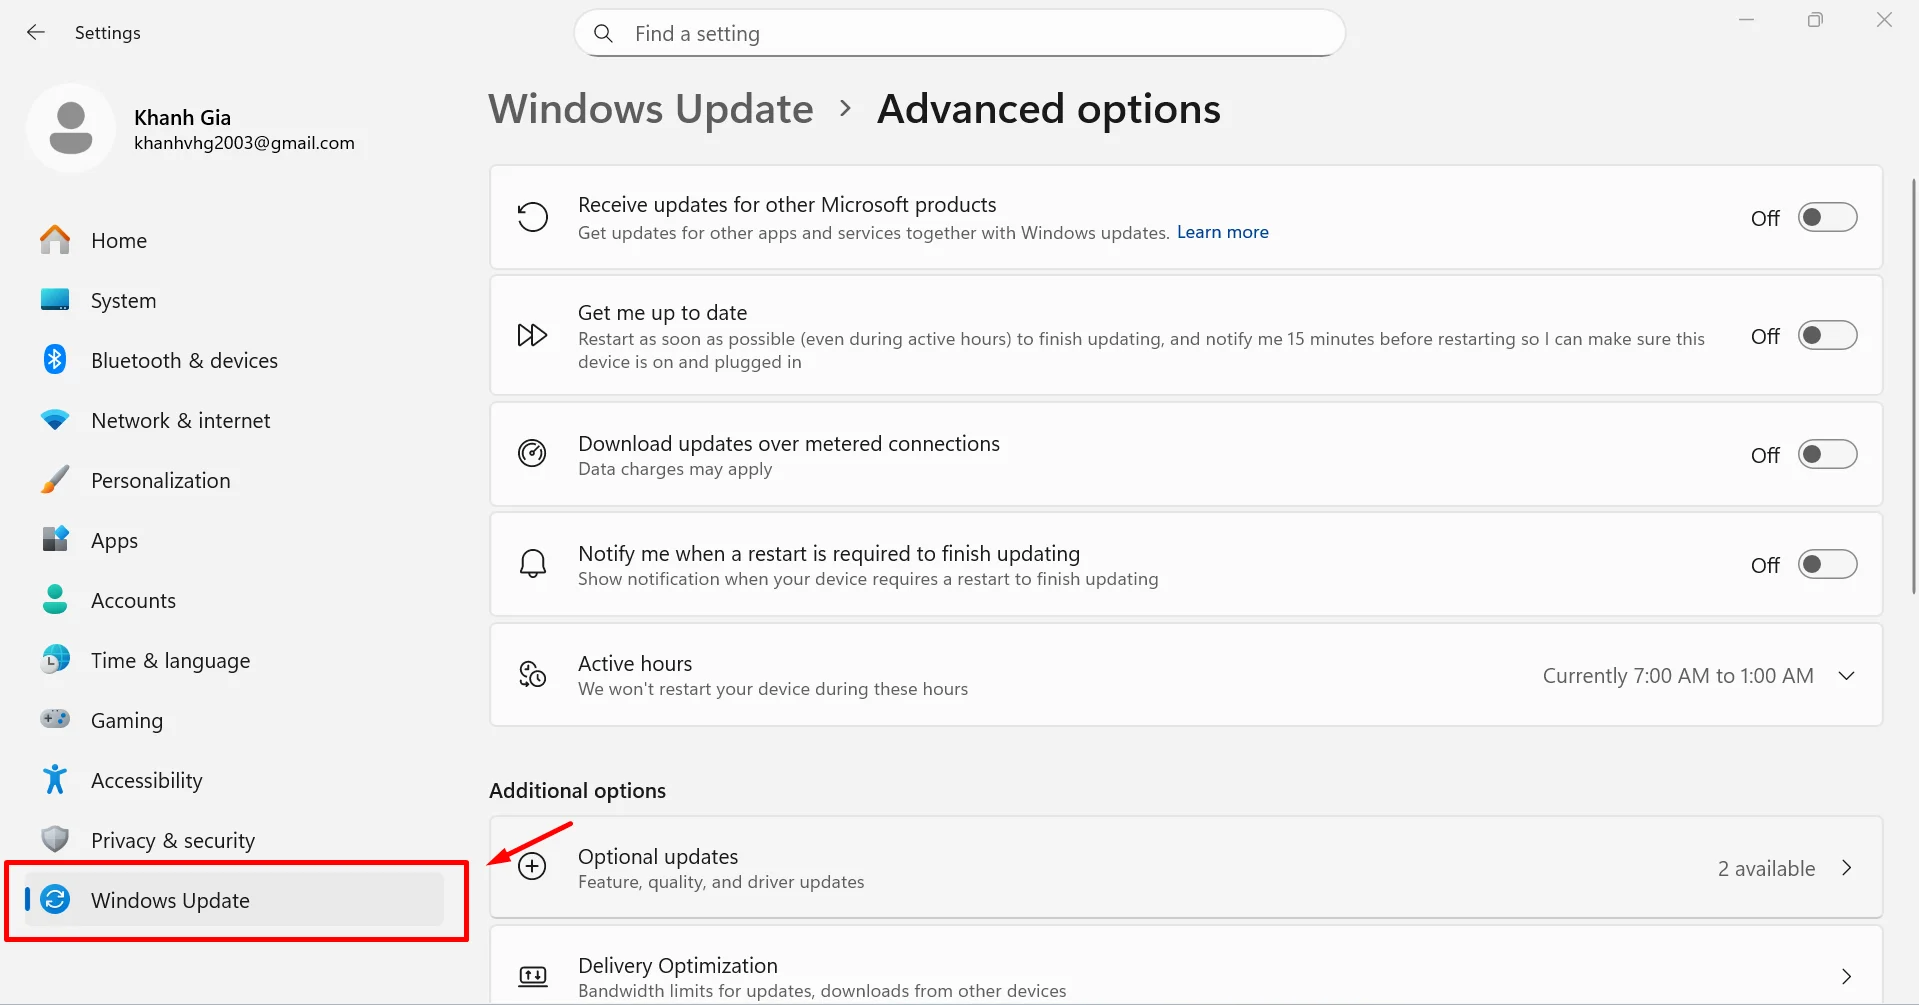Open the Home settings page
This screenshot has width=1919, height=1005.
point(234,240)
